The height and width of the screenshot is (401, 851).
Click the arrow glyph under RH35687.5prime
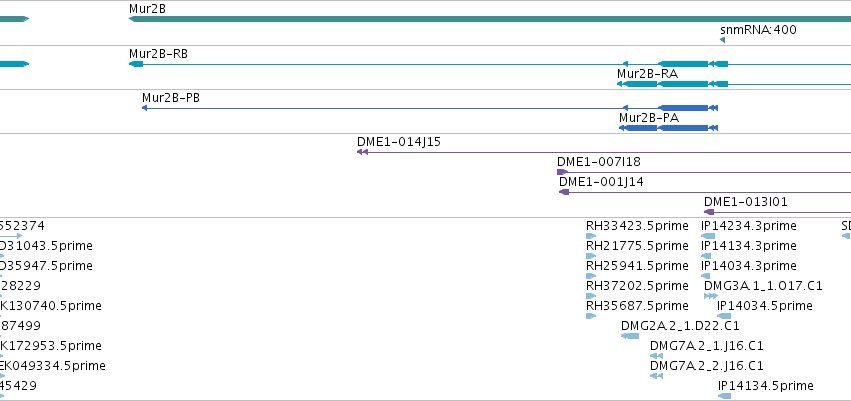pos(591,316)
